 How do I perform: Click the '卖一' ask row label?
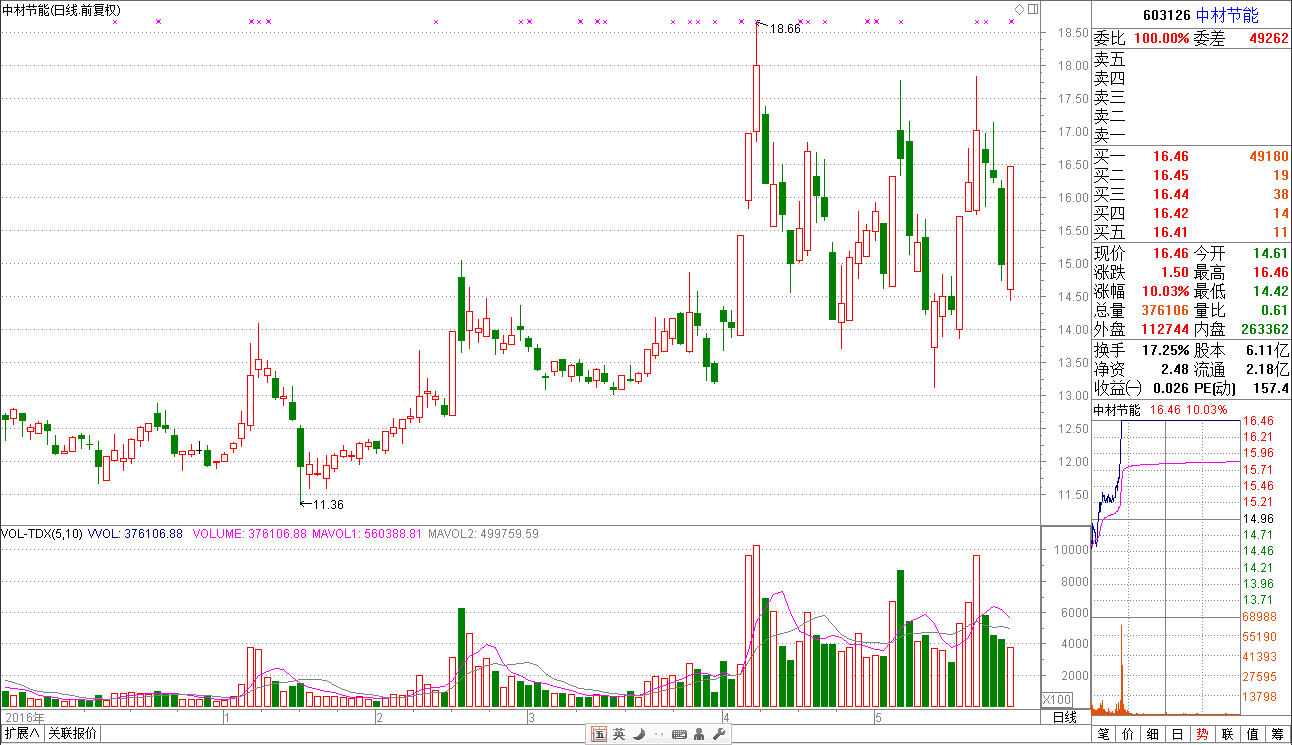click(1109, 135)
